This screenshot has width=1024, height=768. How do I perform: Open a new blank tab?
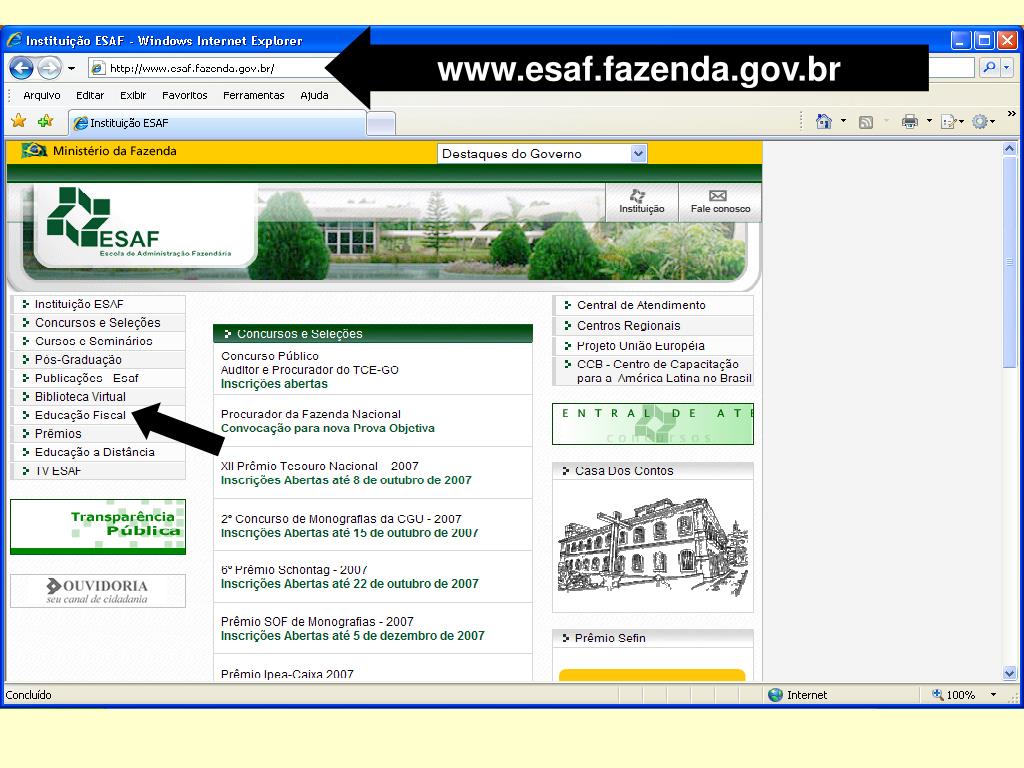(x=381, y=123)
